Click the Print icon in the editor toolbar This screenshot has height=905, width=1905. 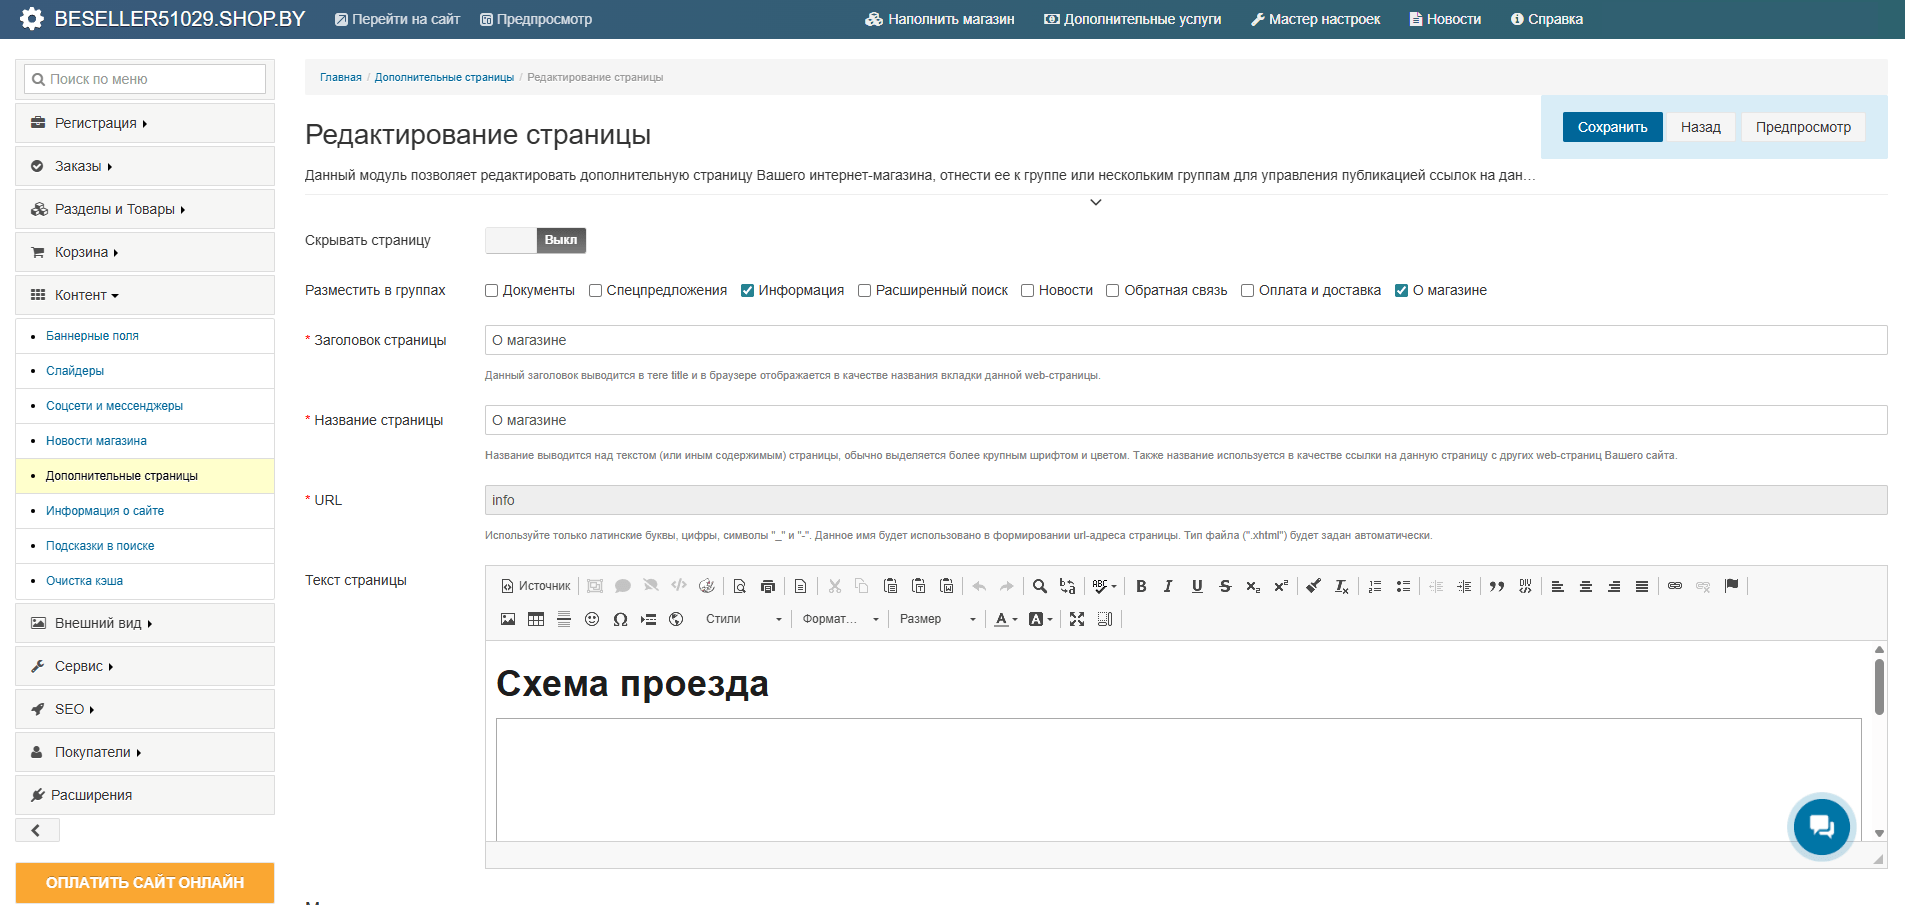(768, 586)
